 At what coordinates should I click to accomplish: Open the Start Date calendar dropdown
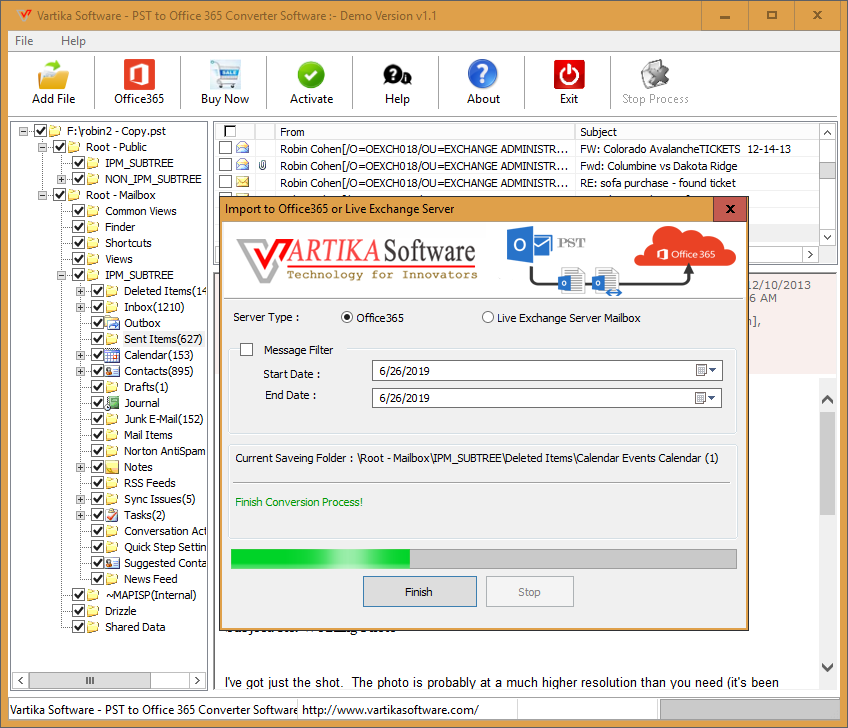(706, 370)
